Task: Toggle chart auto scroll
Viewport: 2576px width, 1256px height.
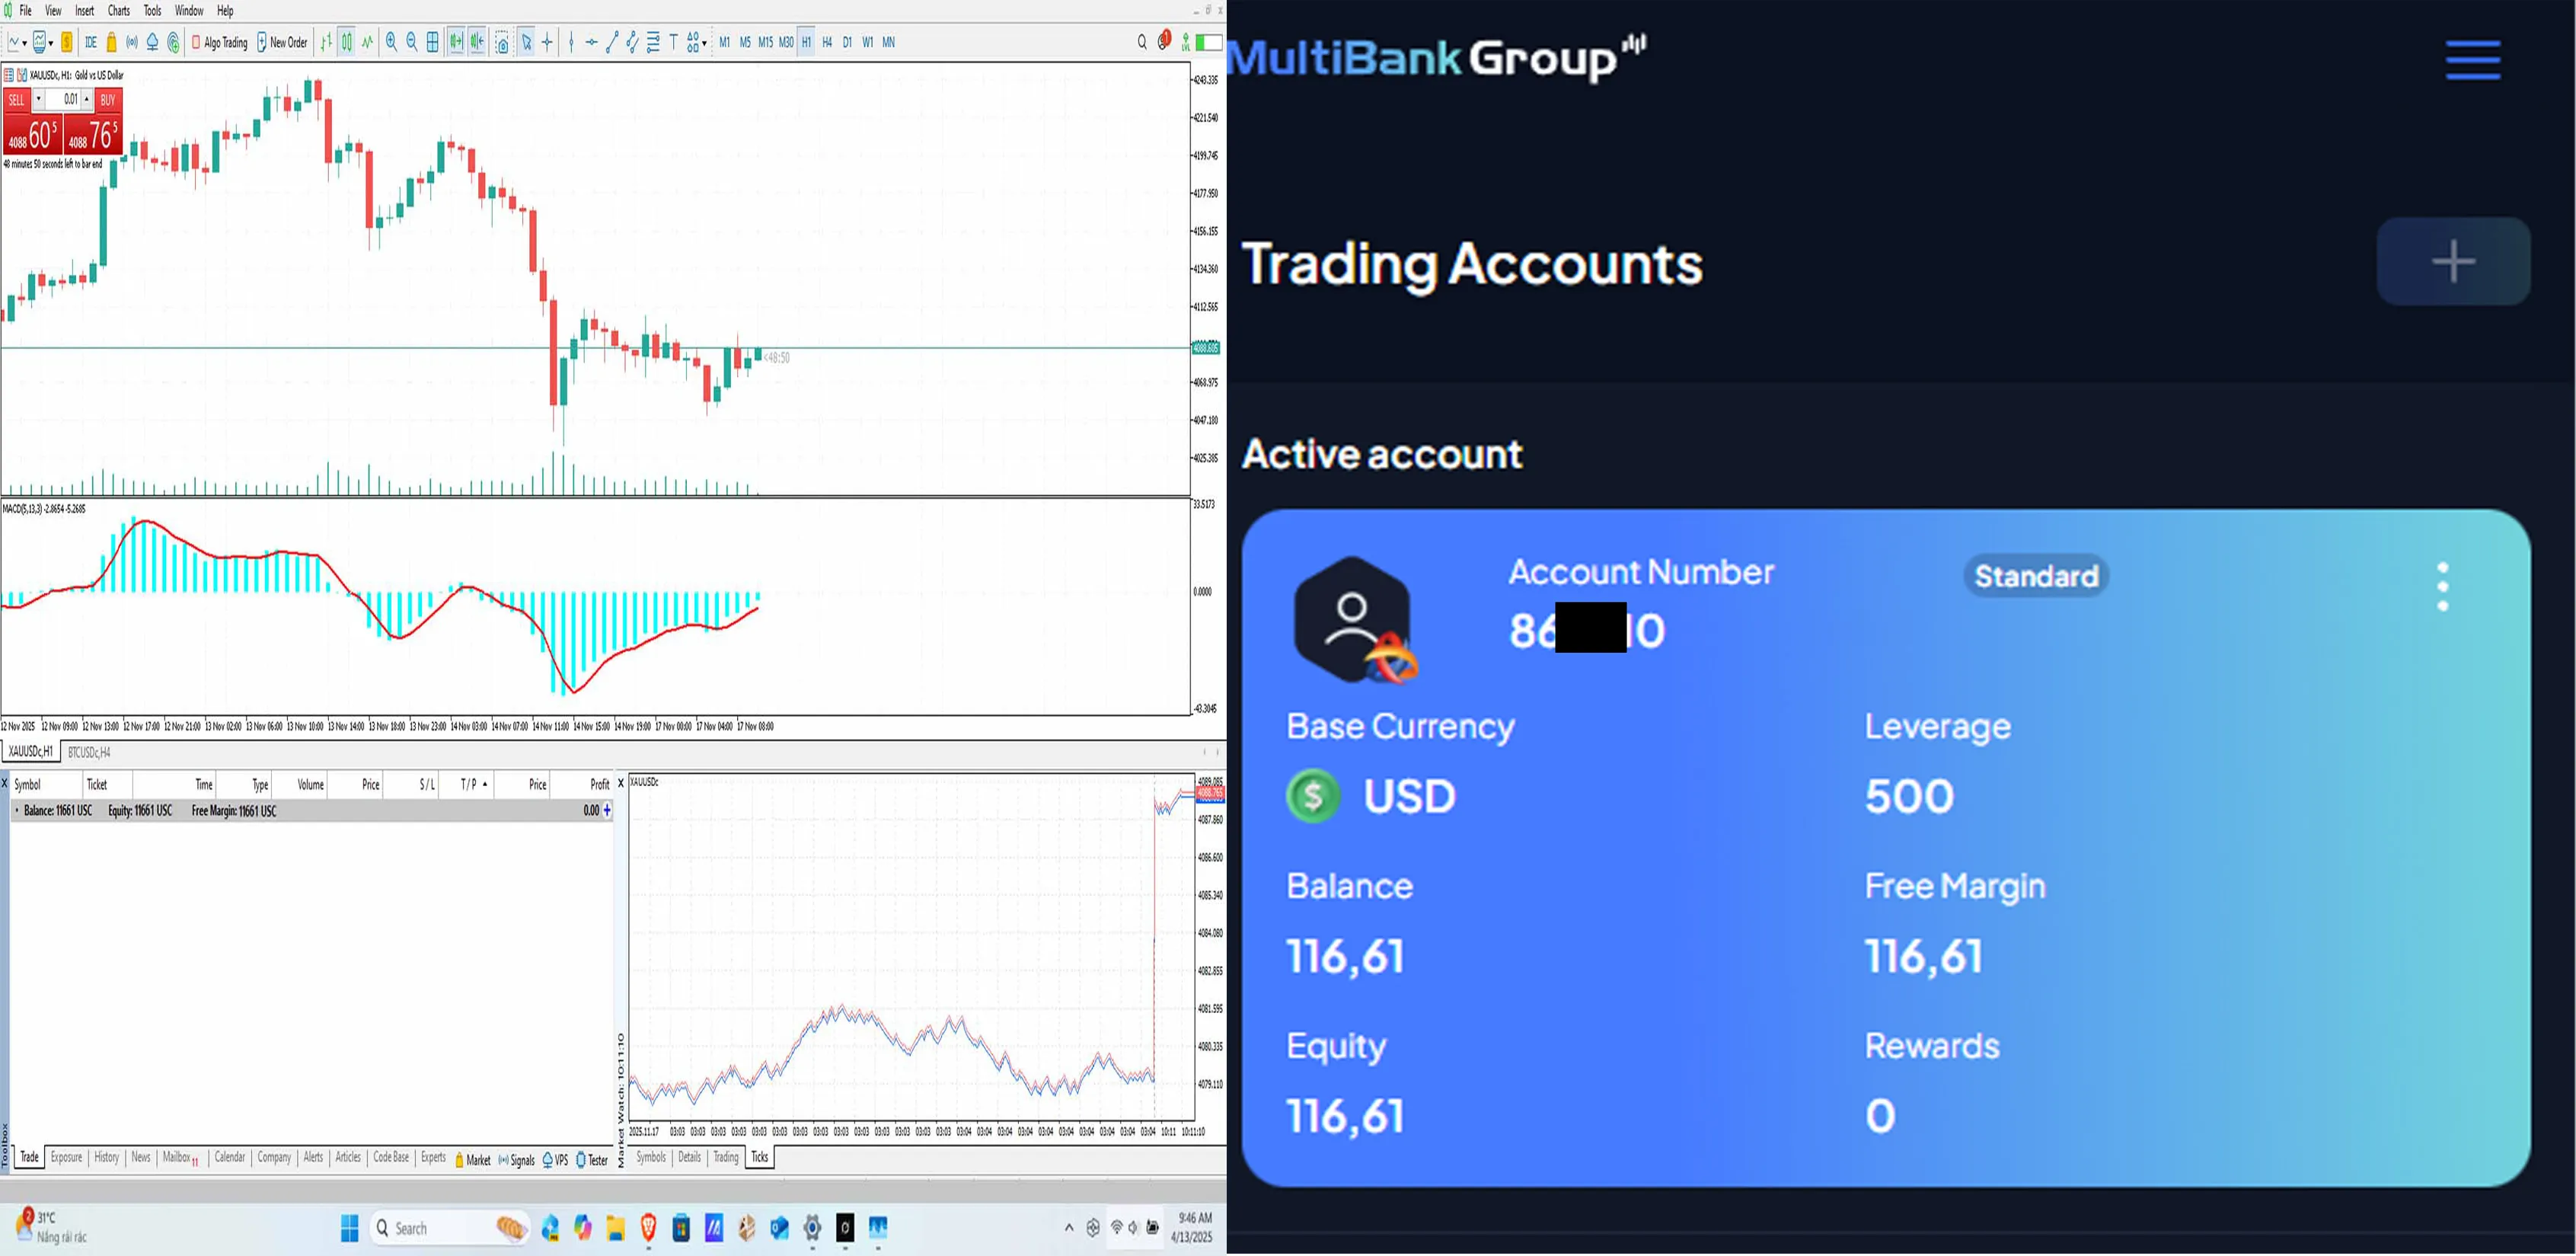Action: point(456,42)
